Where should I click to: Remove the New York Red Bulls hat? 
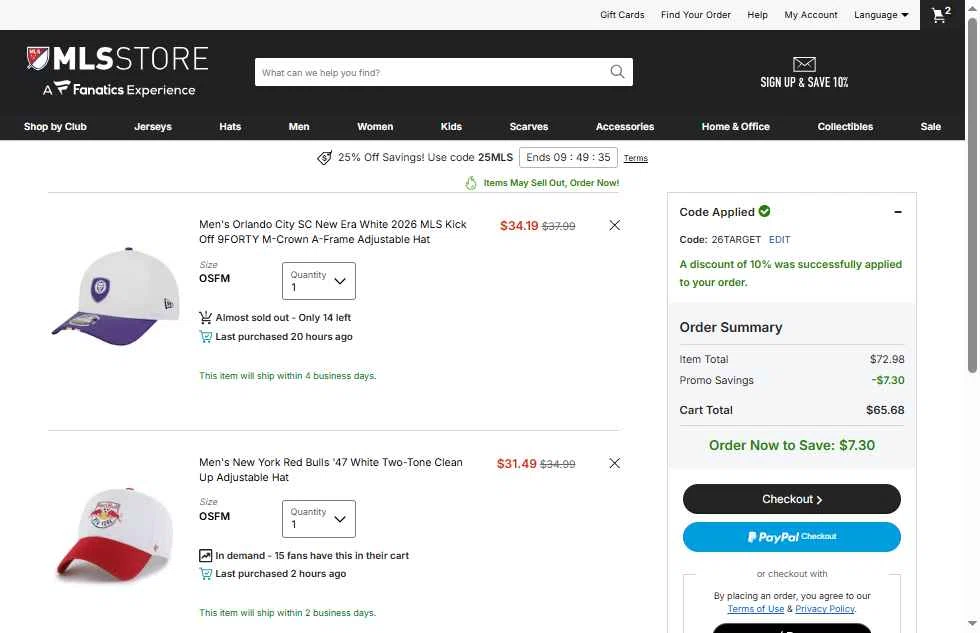point(614,463)
